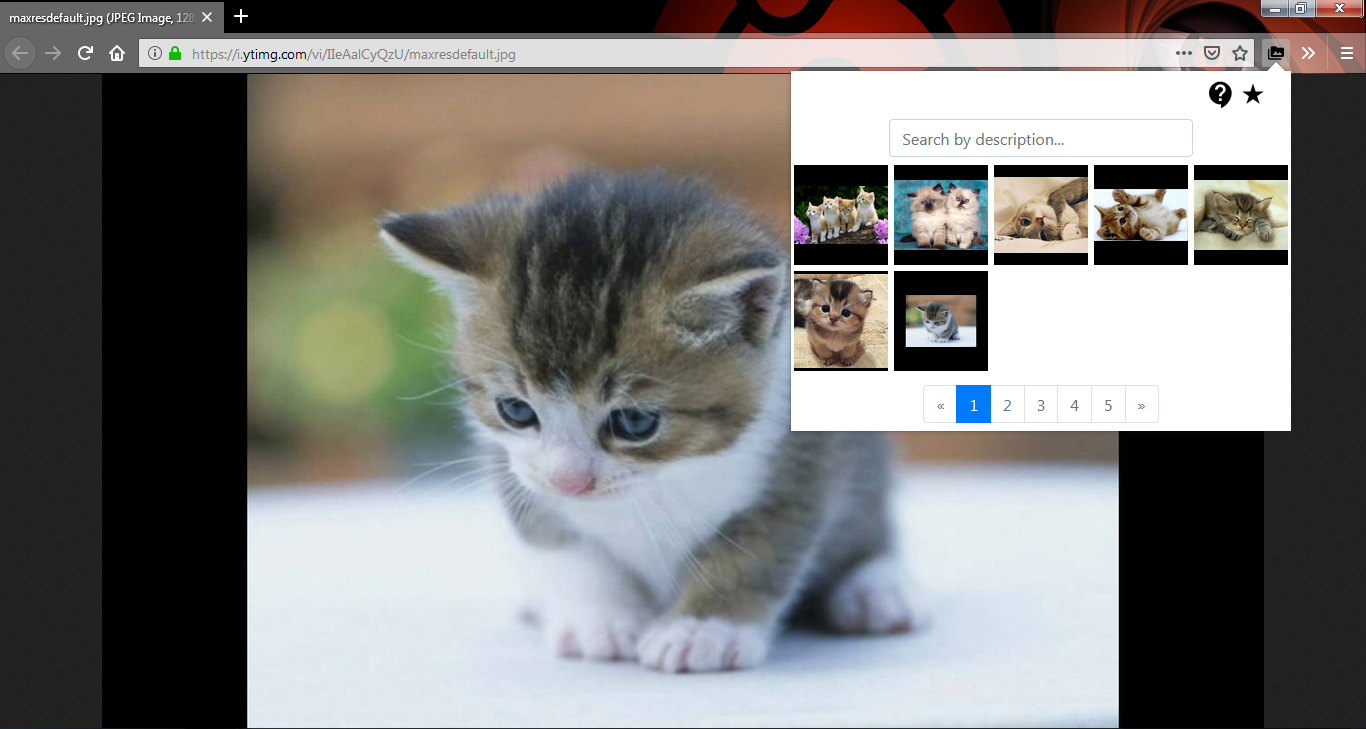Screen dimensions: 1366x729
Task: Open page actions three-dot menu
Action: coord(1184,53)
